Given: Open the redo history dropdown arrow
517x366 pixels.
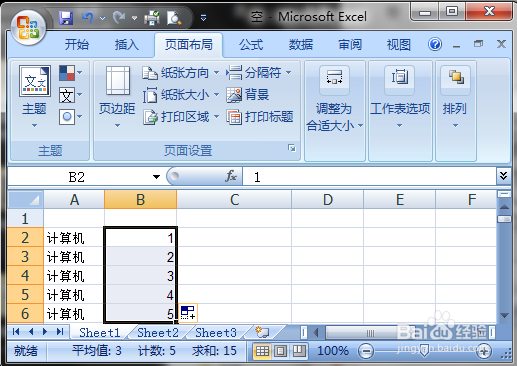Looking at the screenshot, I should click(134, 18).
